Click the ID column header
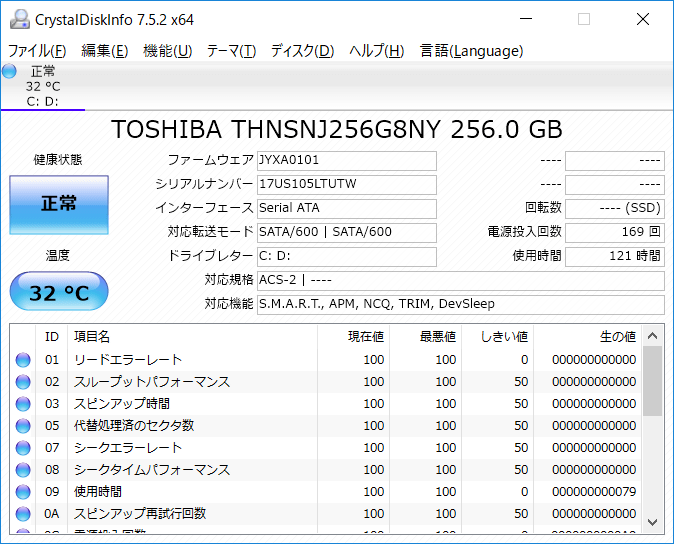674x544 pixels. click(52, 336)
